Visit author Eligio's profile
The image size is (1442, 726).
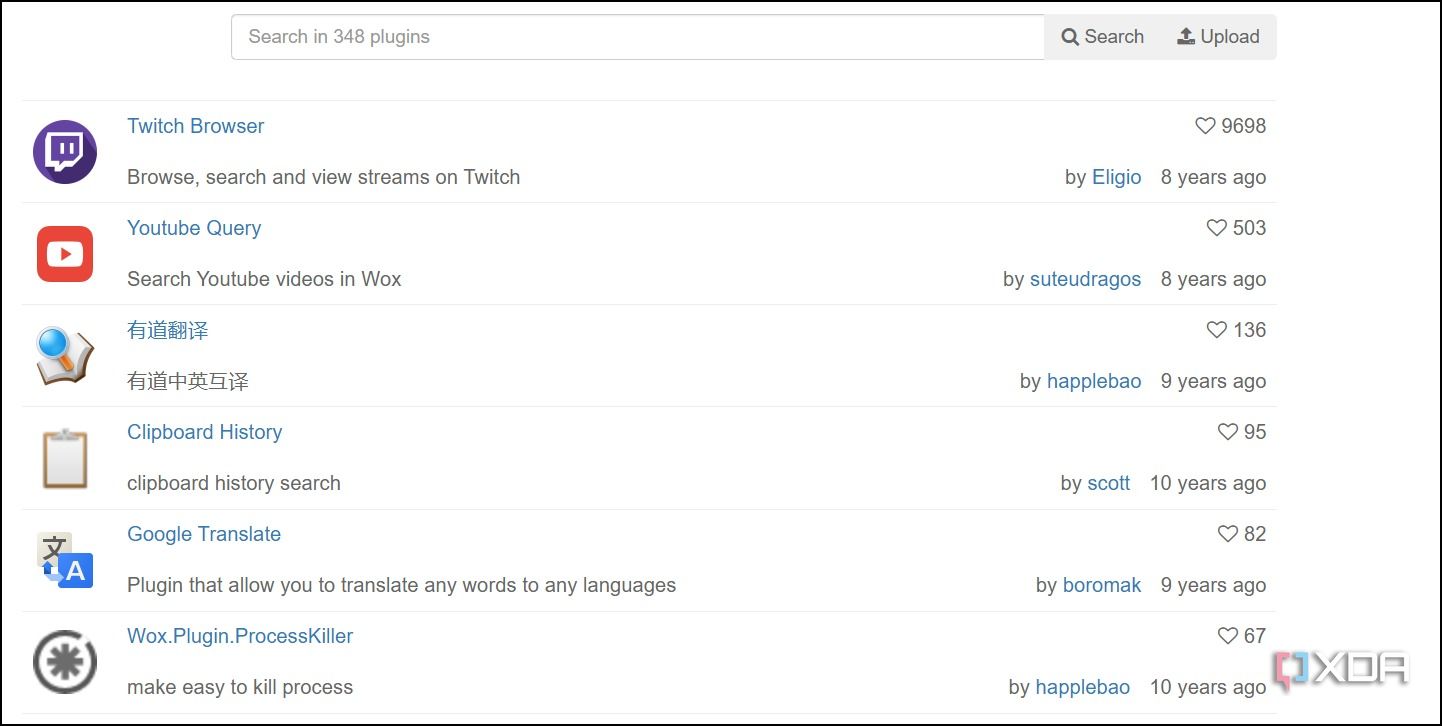tap(1117, 177)
